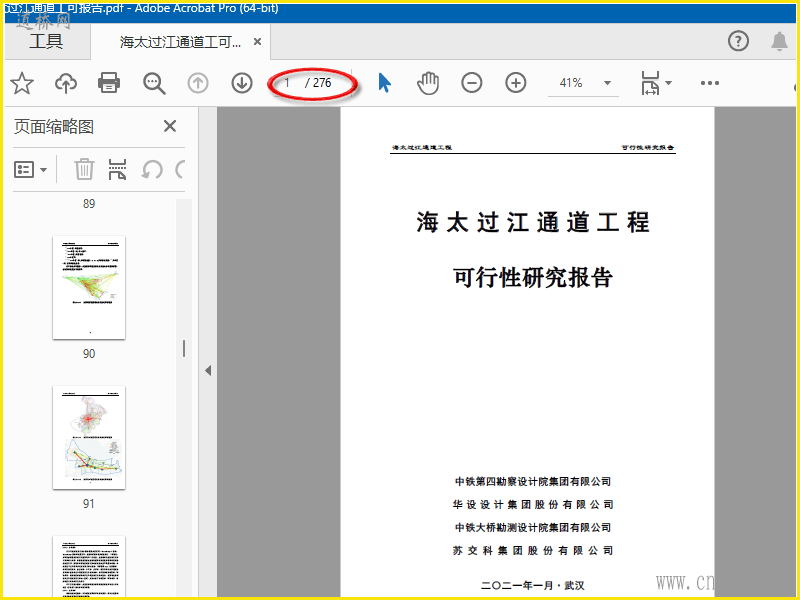
Task: Activate the hand pan tool
Action: pyautogui.click(x=428, y=83)
